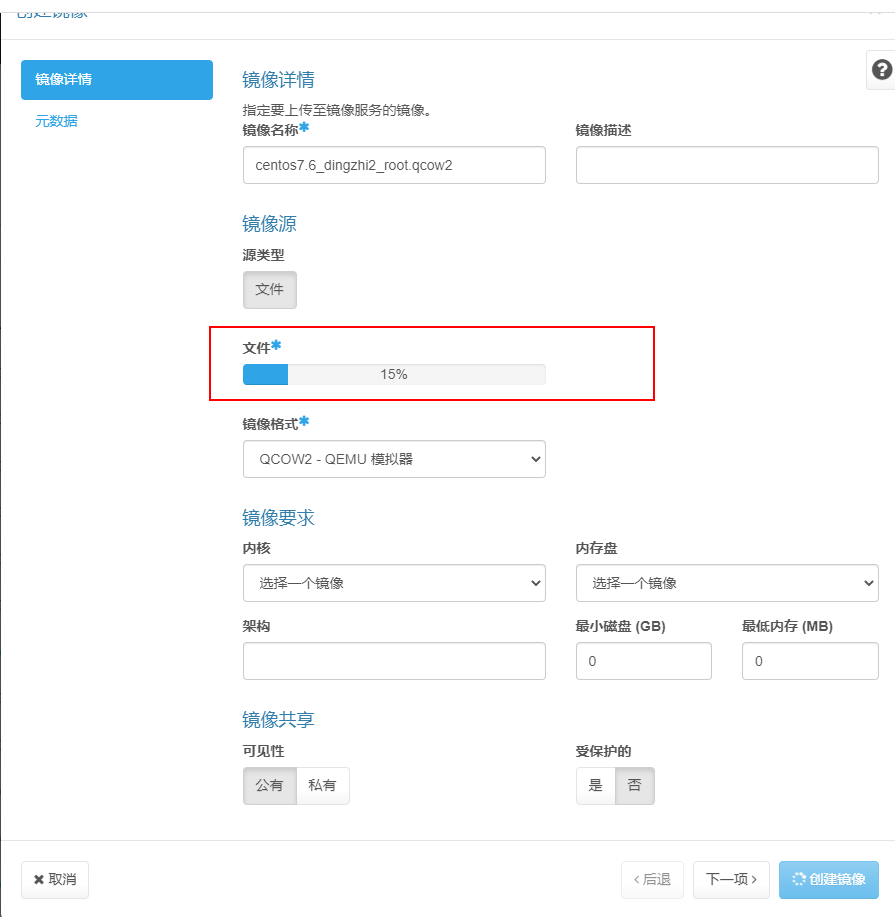Select the 文件 source type button
Screen dimensions: 895x917
[x=269, y=289]
